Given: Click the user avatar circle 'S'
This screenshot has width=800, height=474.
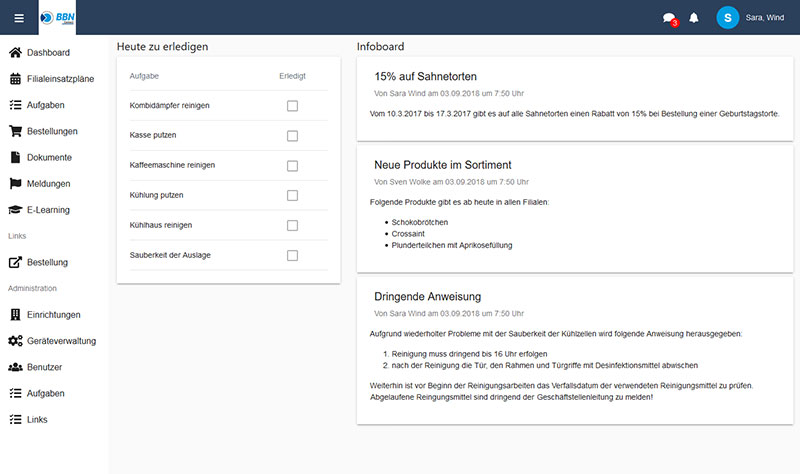Looking at the screenshot, I should pos(728,18).
